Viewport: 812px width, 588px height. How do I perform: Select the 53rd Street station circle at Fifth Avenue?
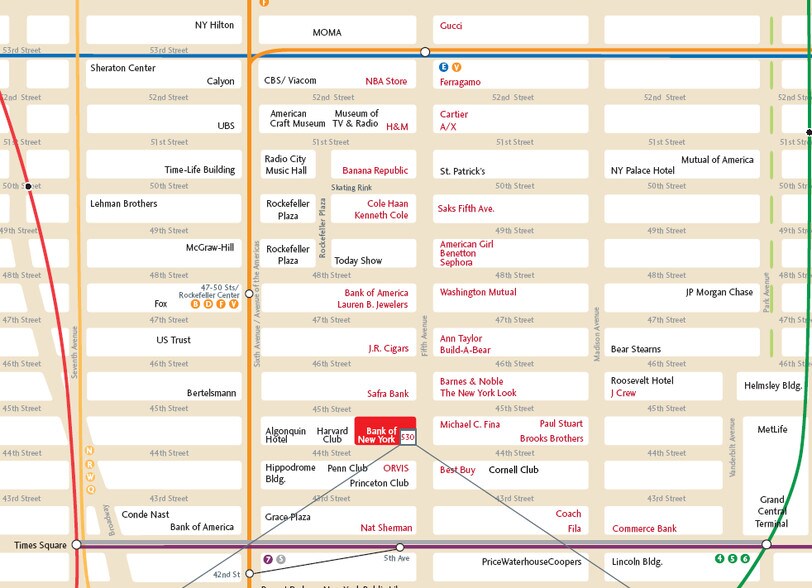pyautogui.click(x=425, y=51)
